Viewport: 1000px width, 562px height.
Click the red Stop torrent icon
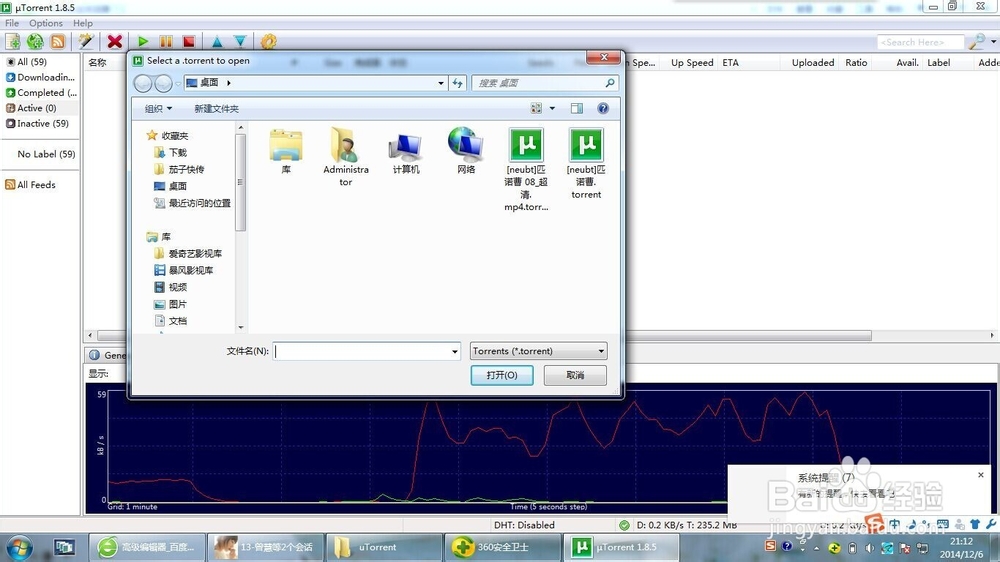click(189, 41)
